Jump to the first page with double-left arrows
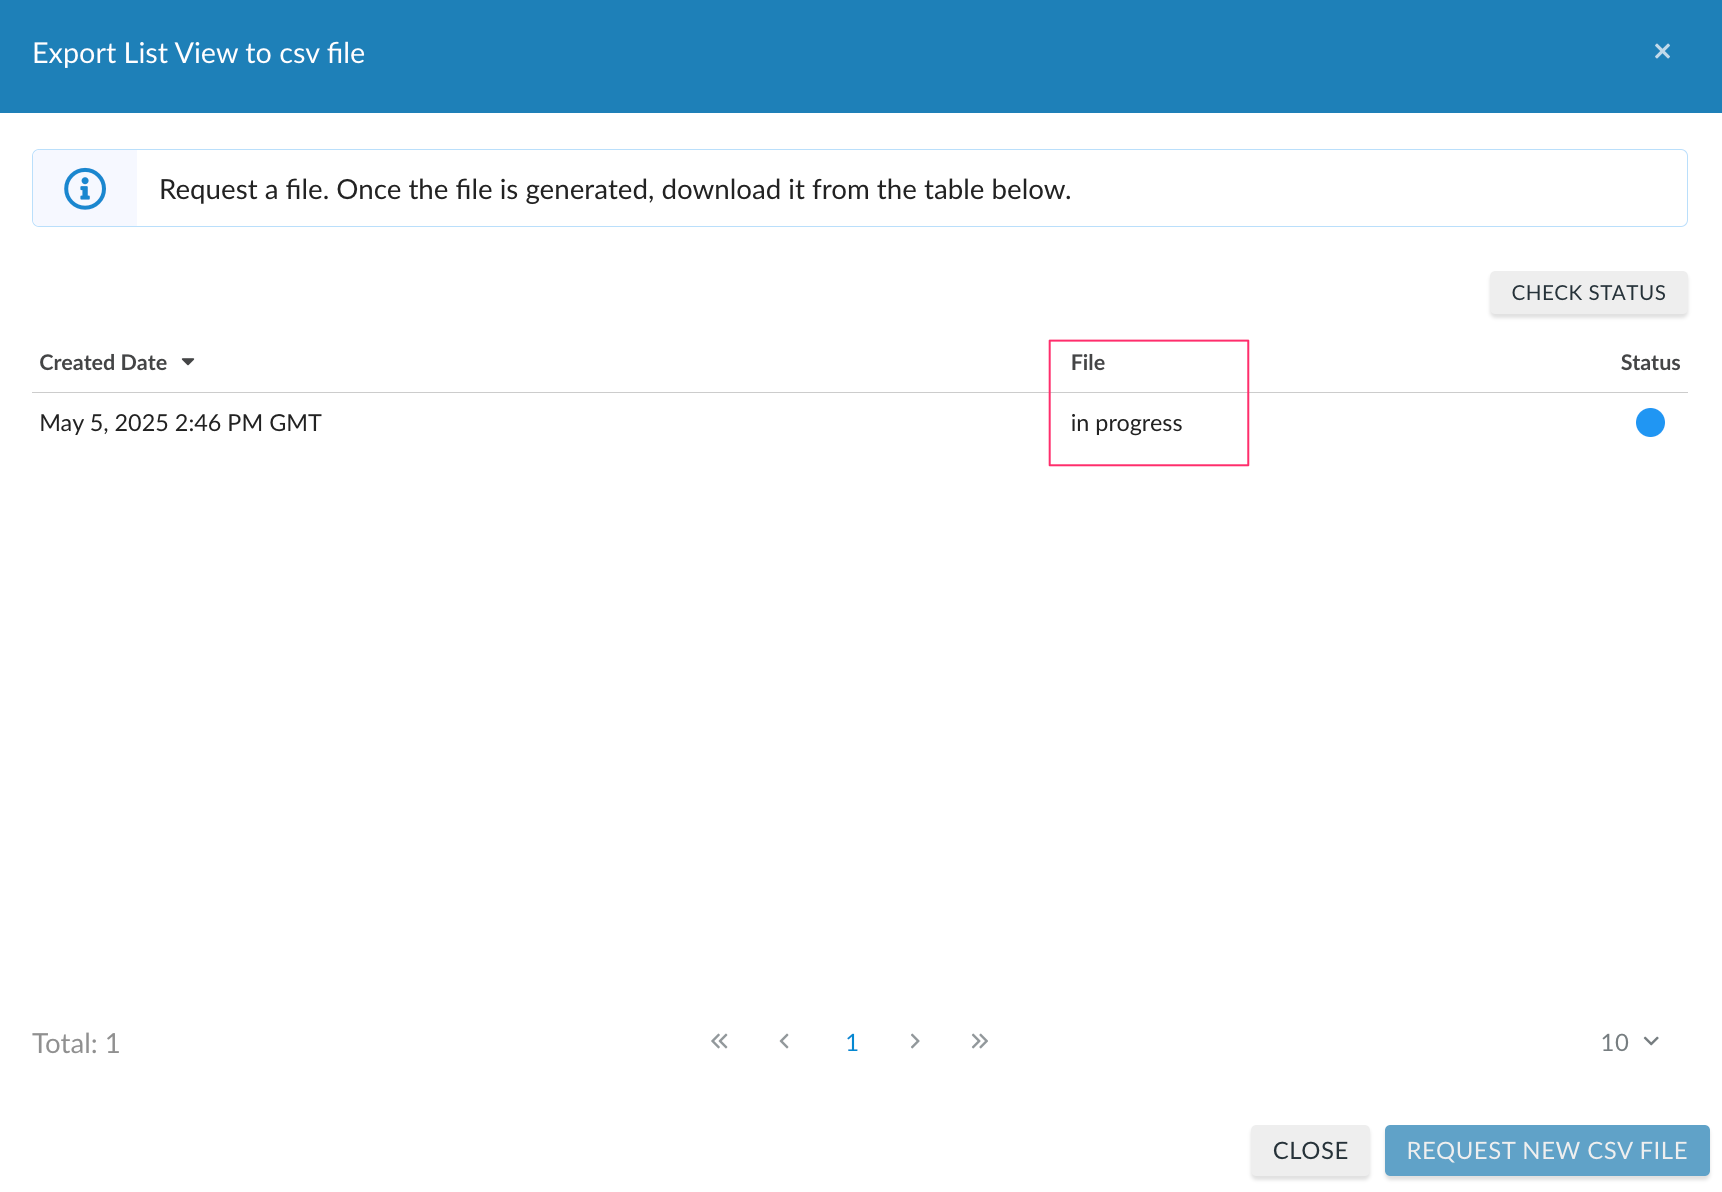 719,1042
